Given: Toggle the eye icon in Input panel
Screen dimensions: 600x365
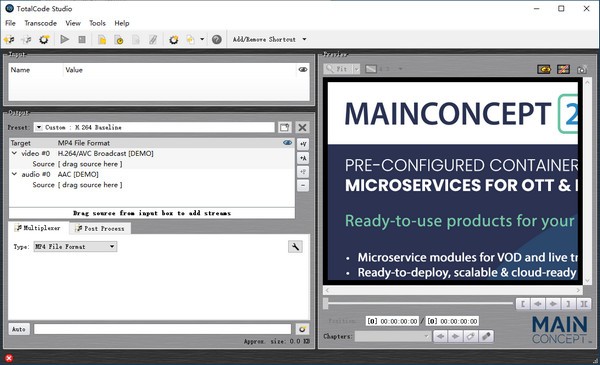Looking at the screenshot, I should [303, 70].
